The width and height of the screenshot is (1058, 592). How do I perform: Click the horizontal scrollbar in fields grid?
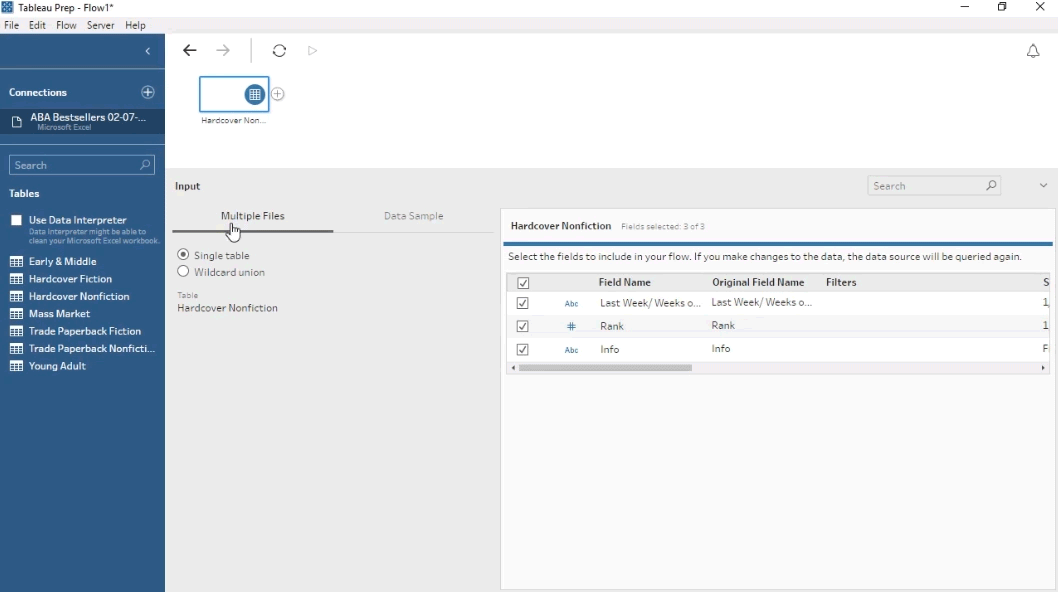coord(605,368)
